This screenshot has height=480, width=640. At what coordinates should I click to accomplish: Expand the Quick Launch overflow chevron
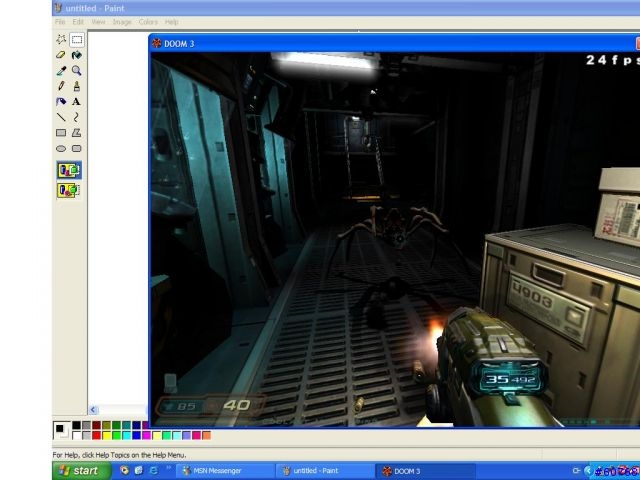pyautogui.click(x=168, y=468)
